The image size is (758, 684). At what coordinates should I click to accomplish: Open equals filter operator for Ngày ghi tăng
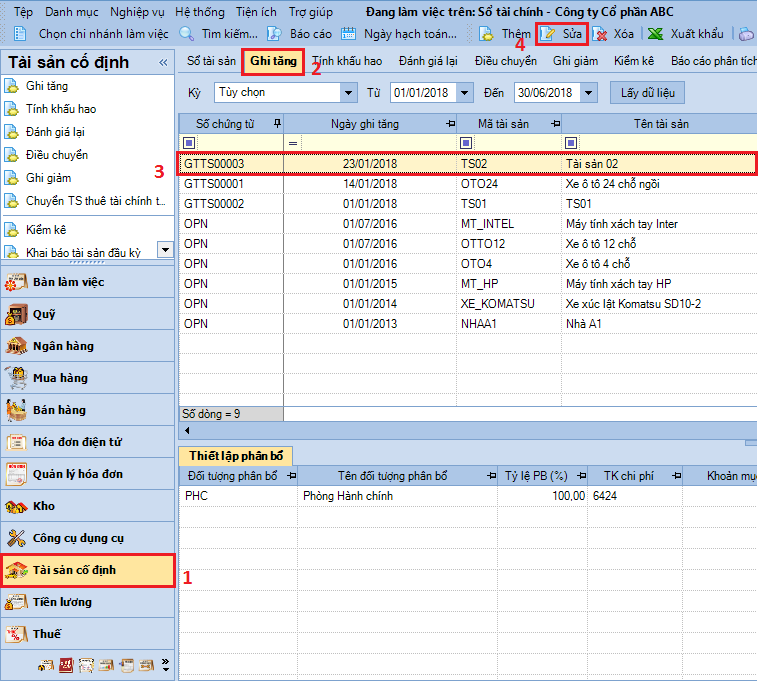(293, 143)
